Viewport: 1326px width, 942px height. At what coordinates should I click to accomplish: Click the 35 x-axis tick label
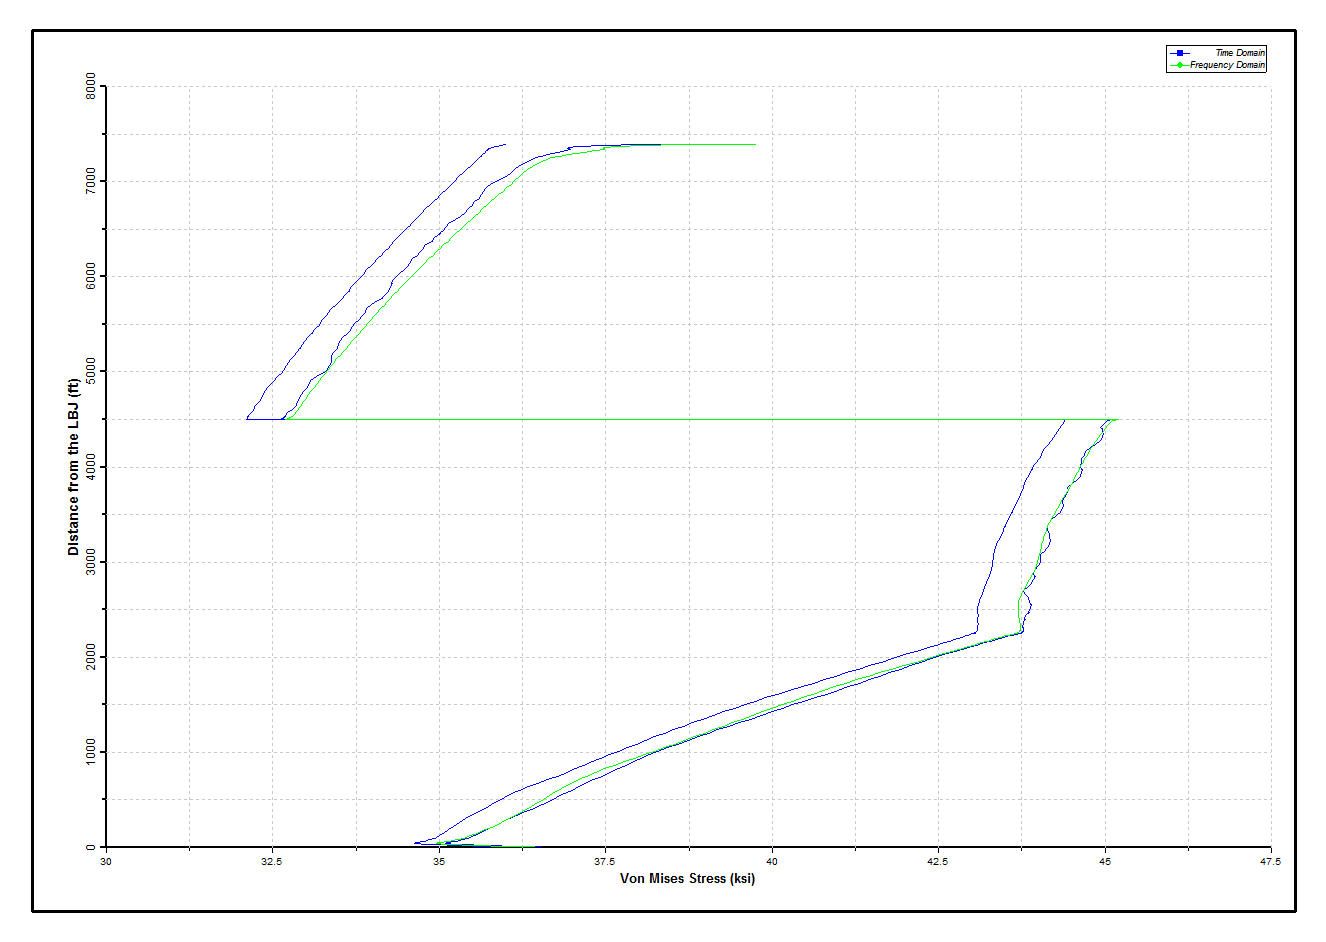click(x=439, y=861)
